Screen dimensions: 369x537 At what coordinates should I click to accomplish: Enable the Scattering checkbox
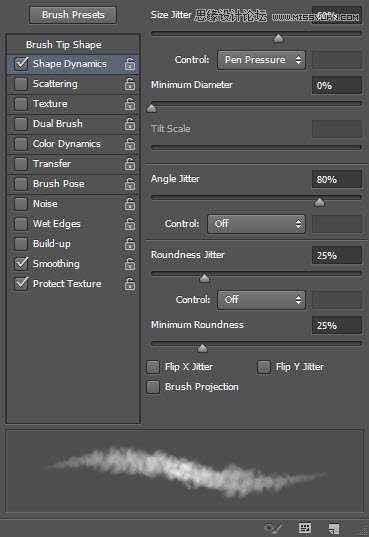(21, 84)
